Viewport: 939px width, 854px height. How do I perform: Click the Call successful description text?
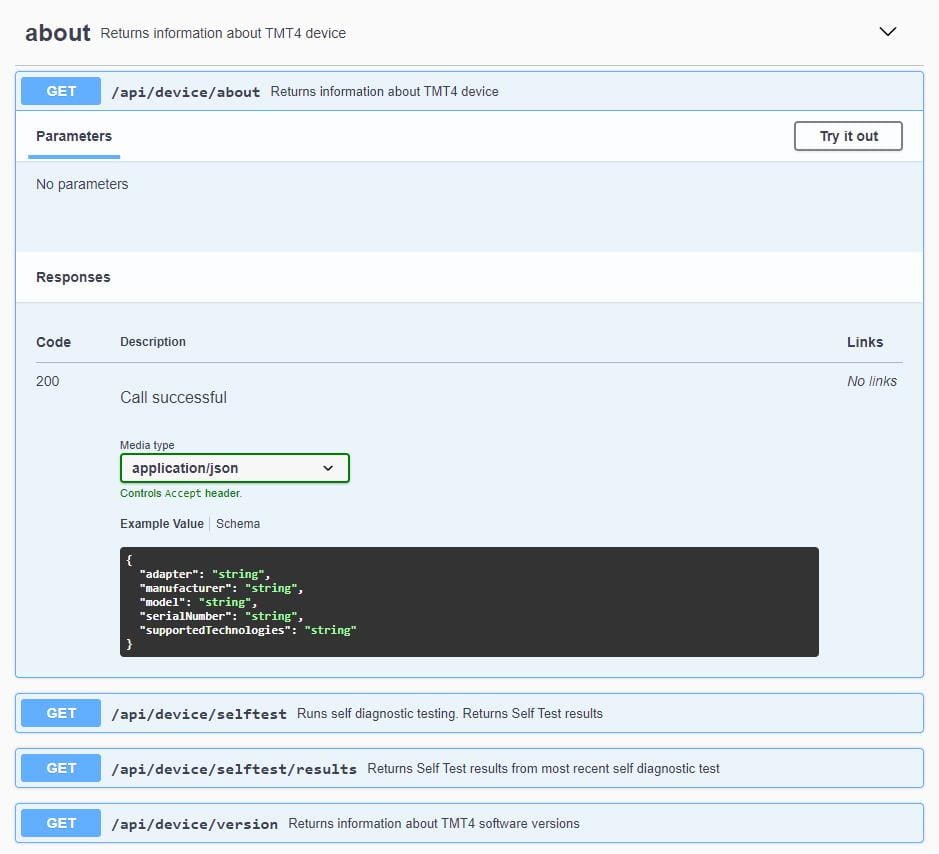(x=173, y=398)
